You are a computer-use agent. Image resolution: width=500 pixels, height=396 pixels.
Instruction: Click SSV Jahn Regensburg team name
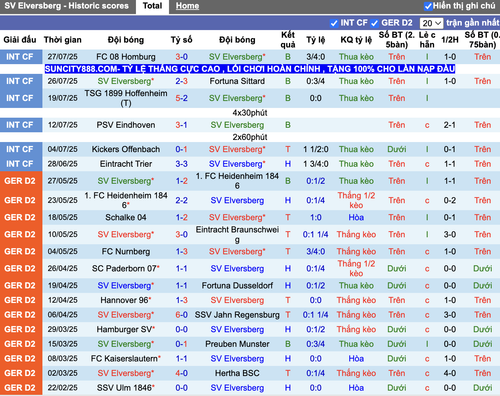[x=237, y=315]
